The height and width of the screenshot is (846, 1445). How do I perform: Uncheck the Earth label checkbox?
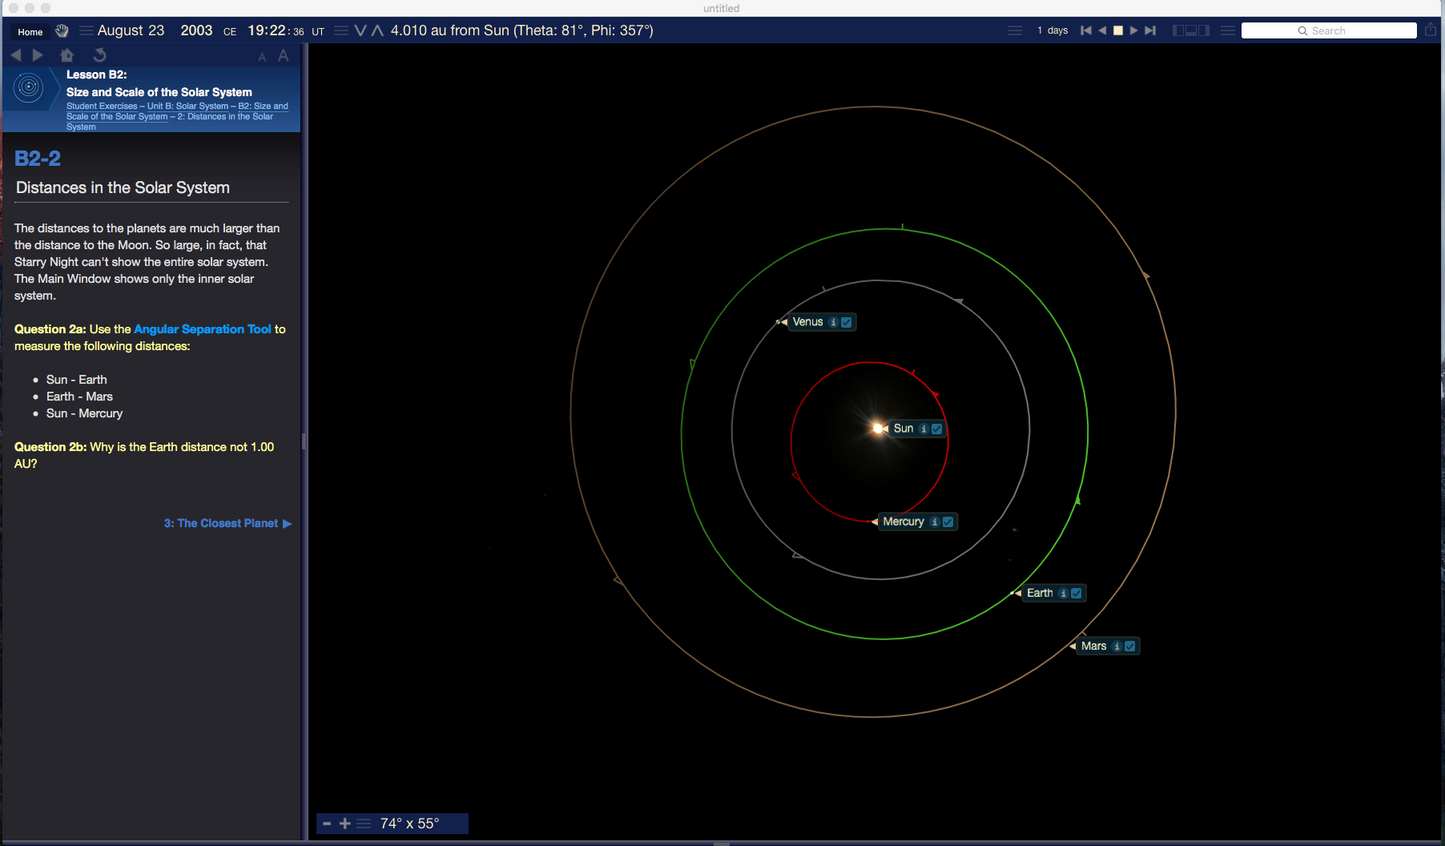click(1077, 593)
